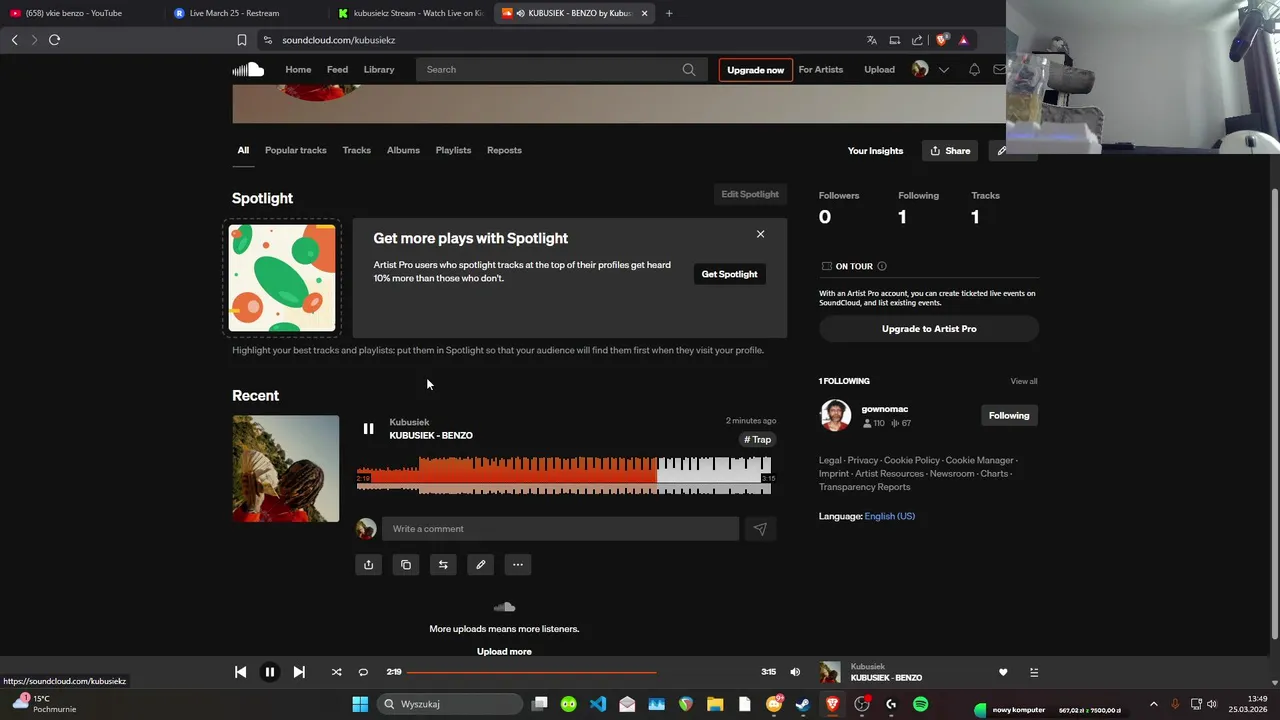
Task: Switch to Tracks tab
Action: tap(356, 150)
